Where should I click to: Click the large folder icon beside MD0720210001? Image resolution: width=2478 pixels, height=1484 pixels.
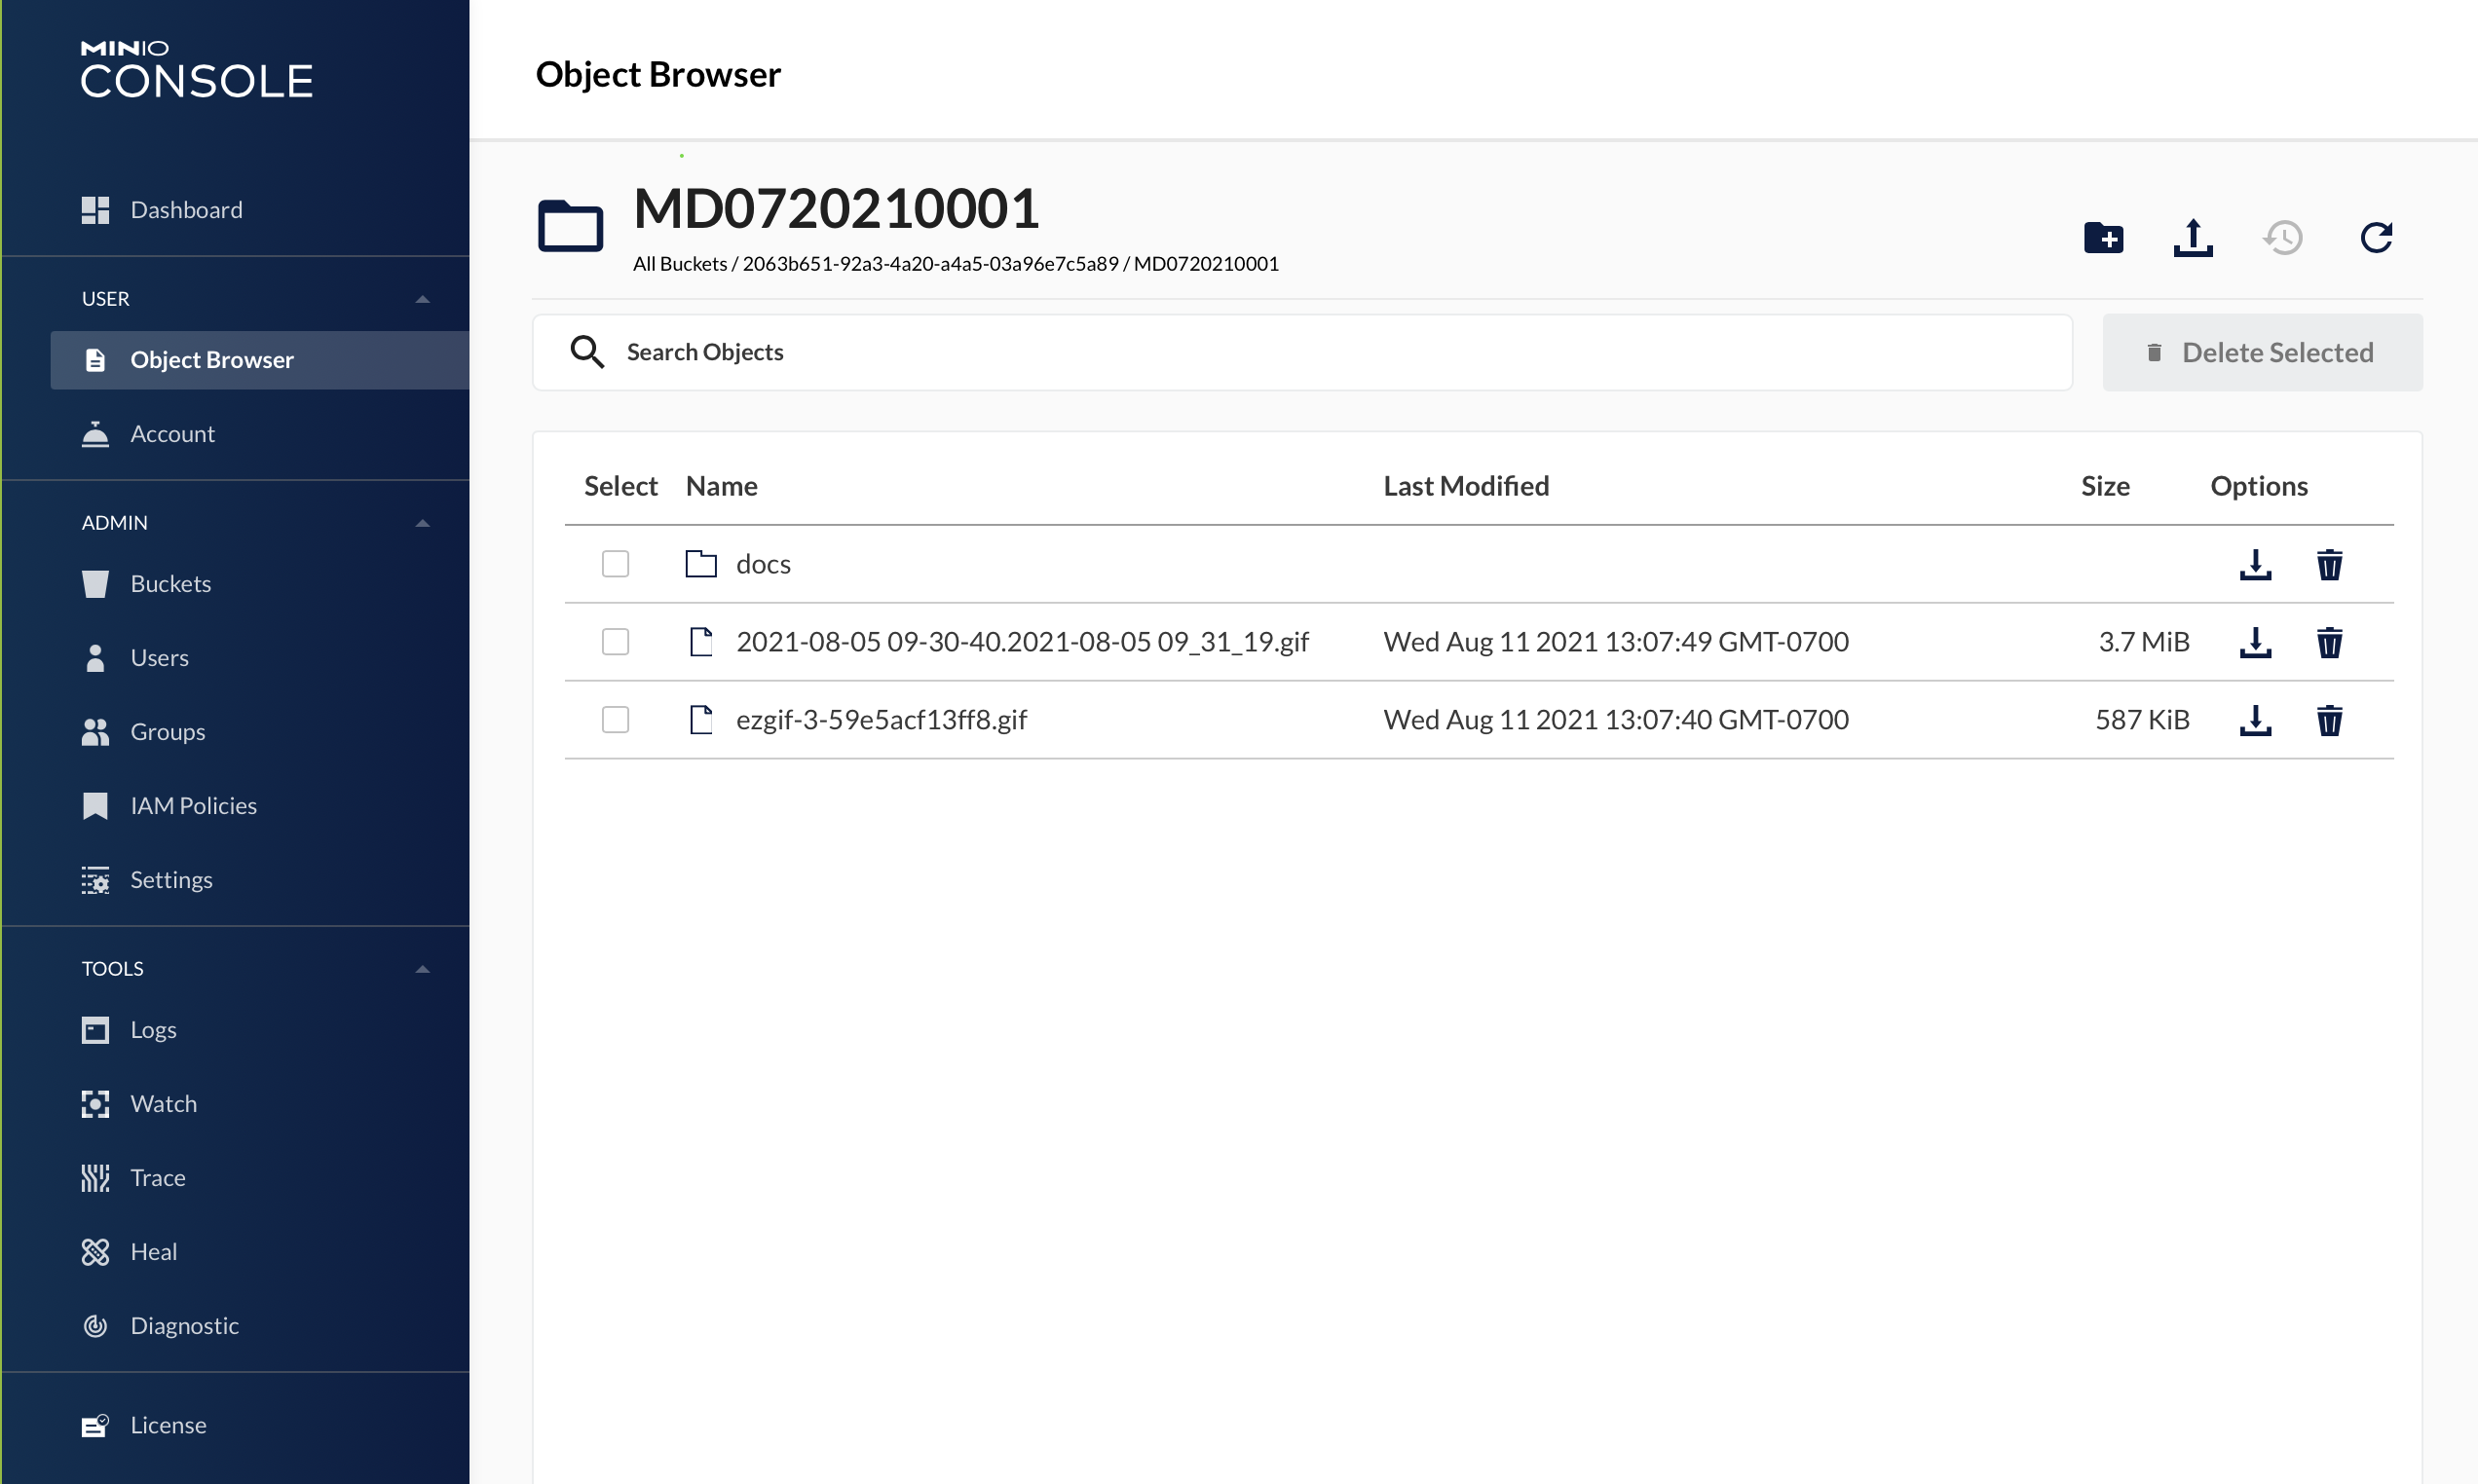tap(570, 226)
